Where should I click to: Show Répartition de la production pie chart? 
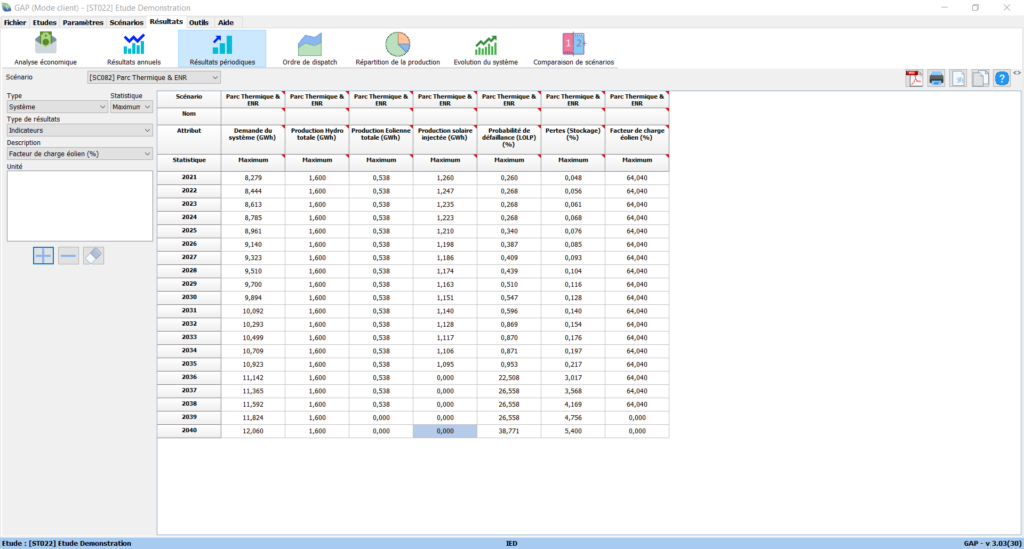coord(398,49)
